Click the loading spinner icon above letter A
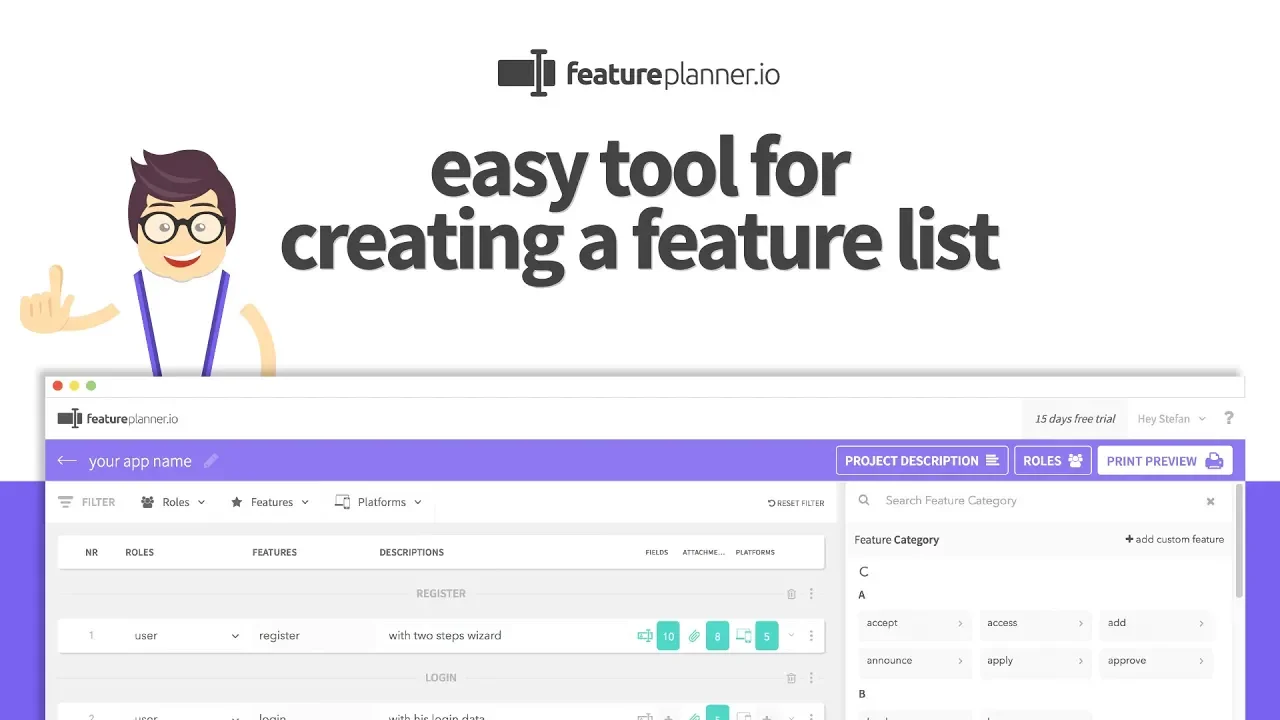Screen dimensions: 1280x720 pyautogui.click(x=864, y=572)
